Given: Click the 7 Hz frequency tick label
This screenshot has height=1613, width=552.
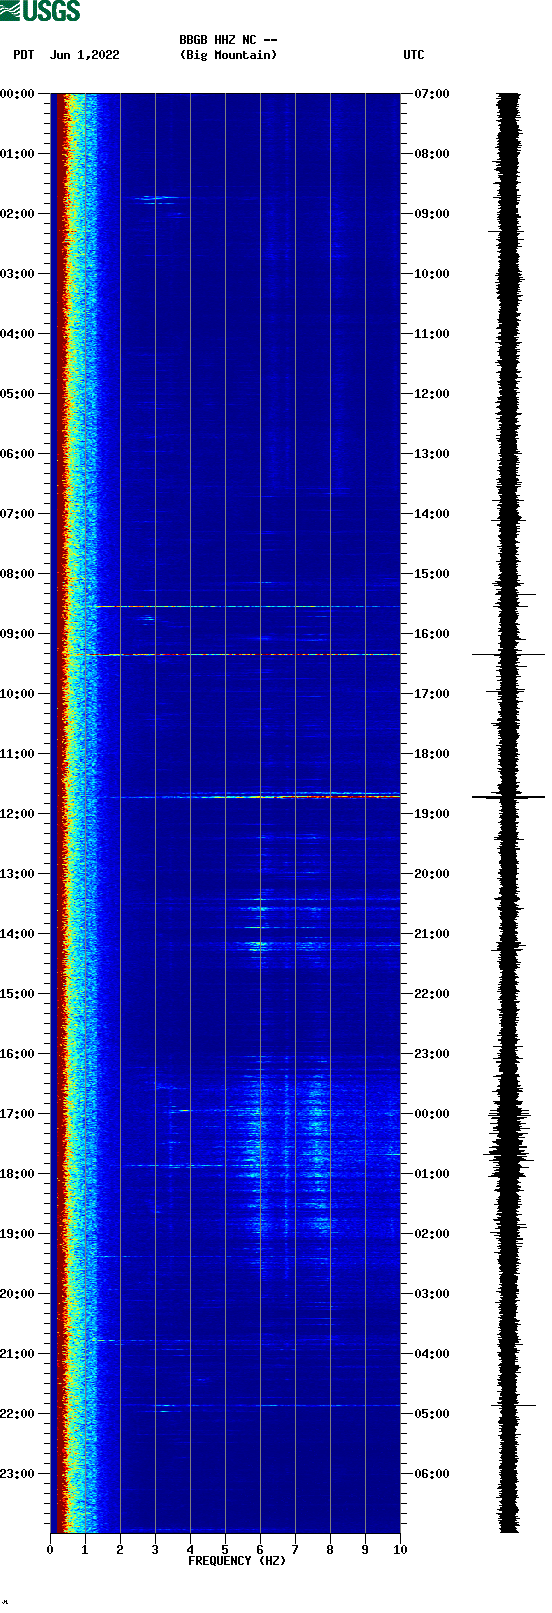Looking at the screenshot, I should click(295, 1550).
